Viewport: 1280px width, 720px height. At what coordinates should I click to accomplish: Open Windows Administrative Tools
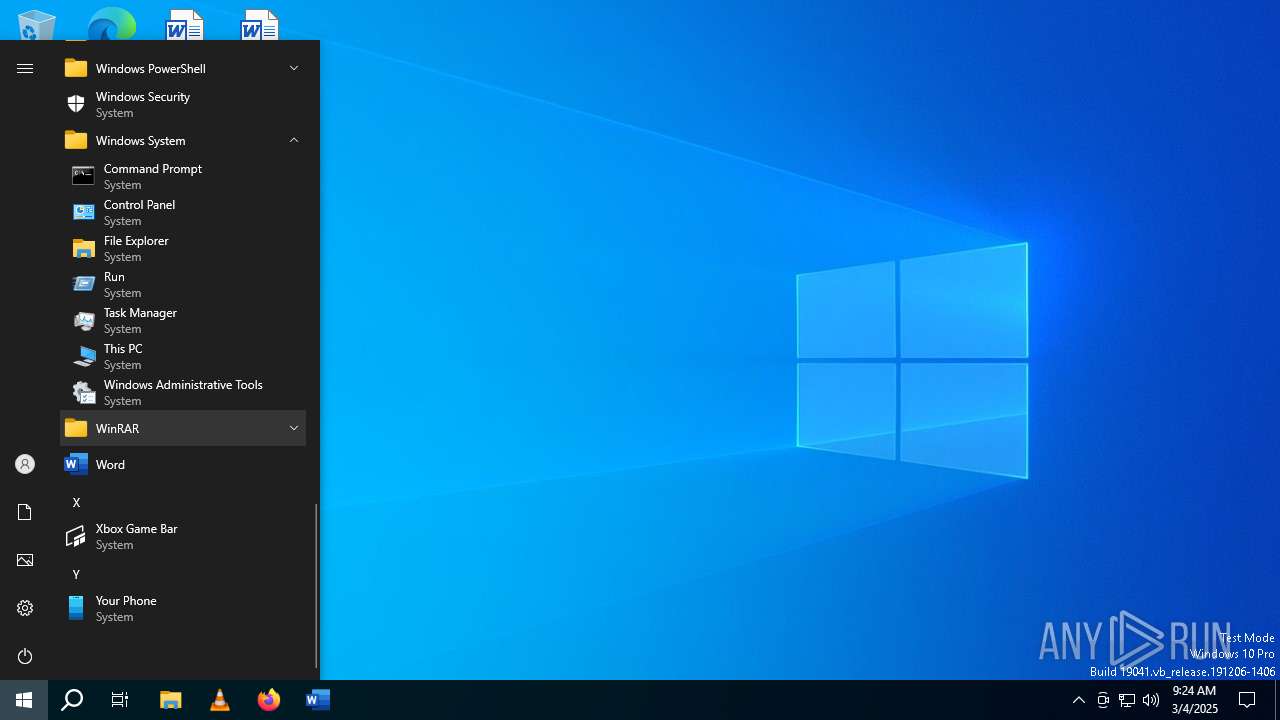tap(183, 392)
